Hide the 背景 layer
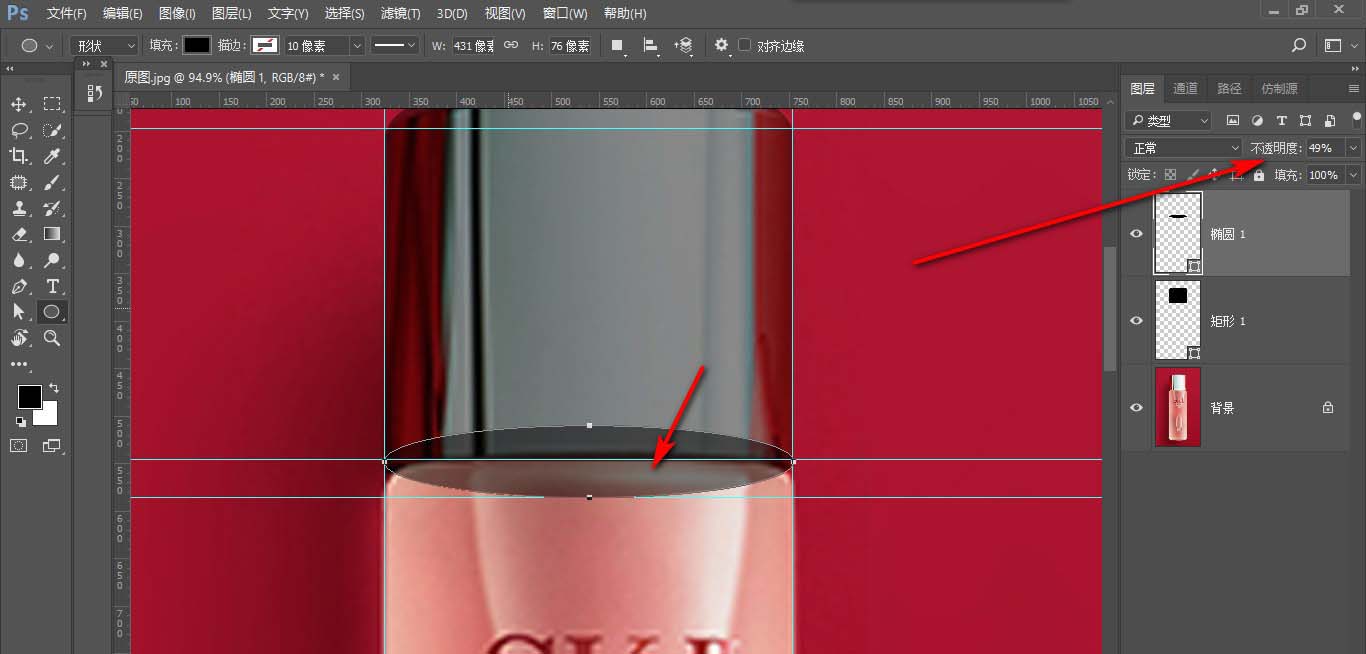This screenshot has width=1366, height=654. (1136, 407)
